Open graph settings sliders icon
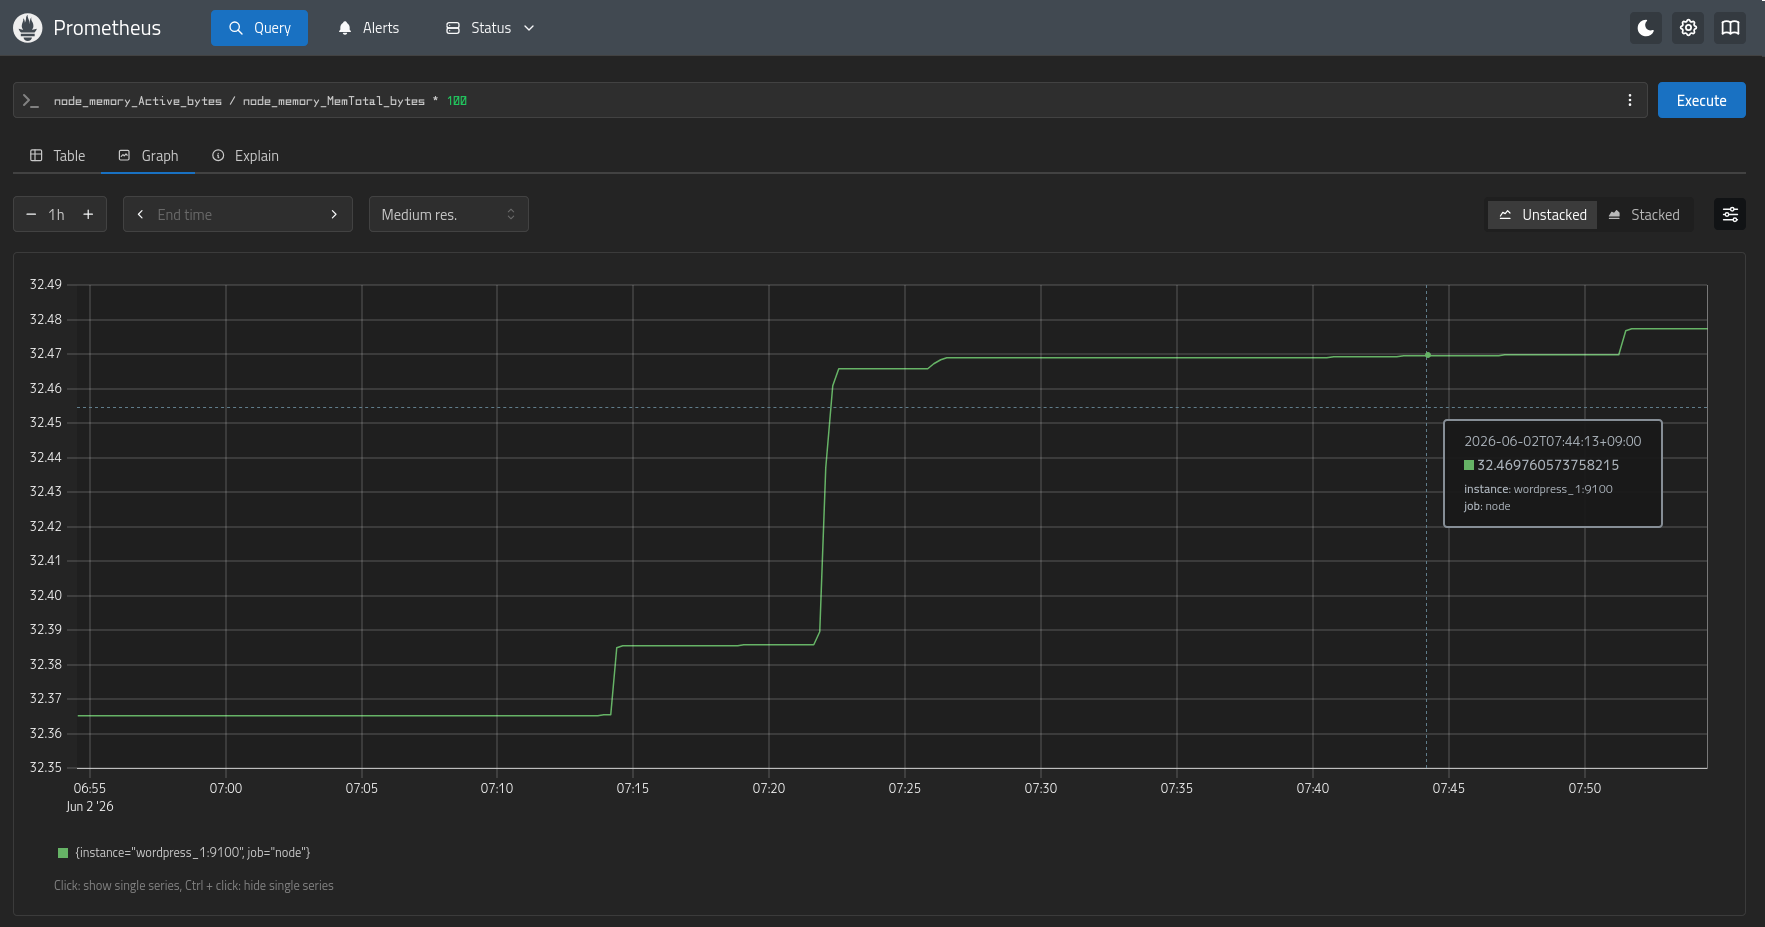This screenshot has width=1765, height=927. (1730, 214)
